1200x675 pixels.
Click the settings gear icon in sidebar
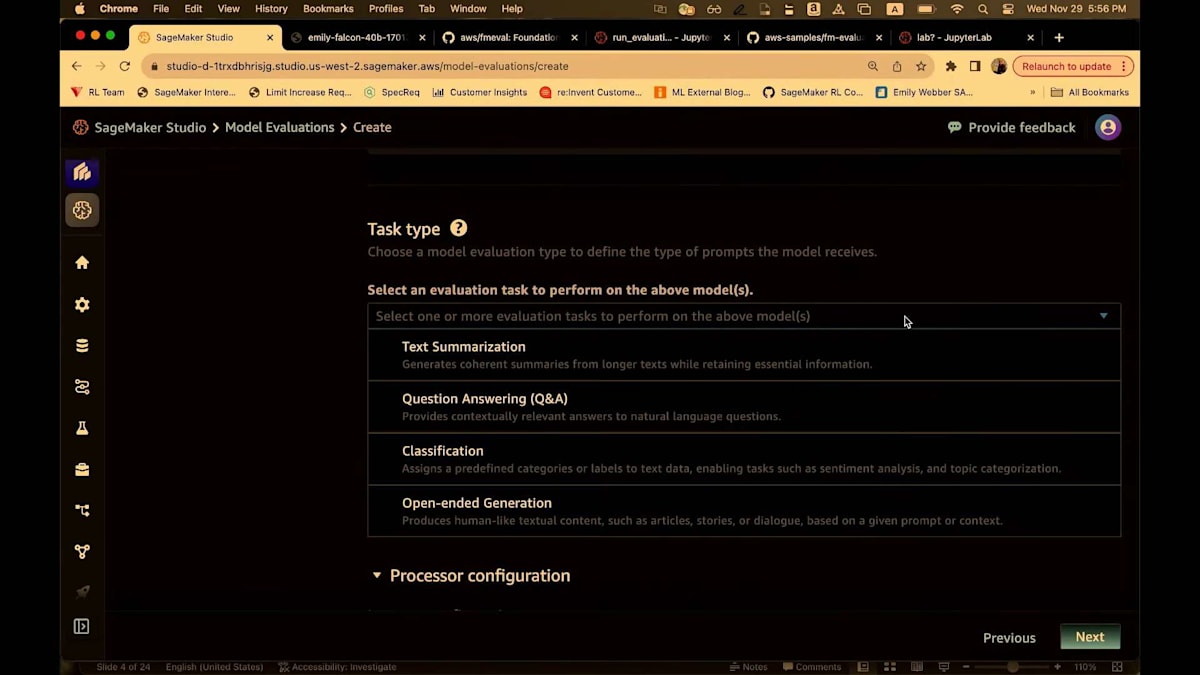pos(82,305)
